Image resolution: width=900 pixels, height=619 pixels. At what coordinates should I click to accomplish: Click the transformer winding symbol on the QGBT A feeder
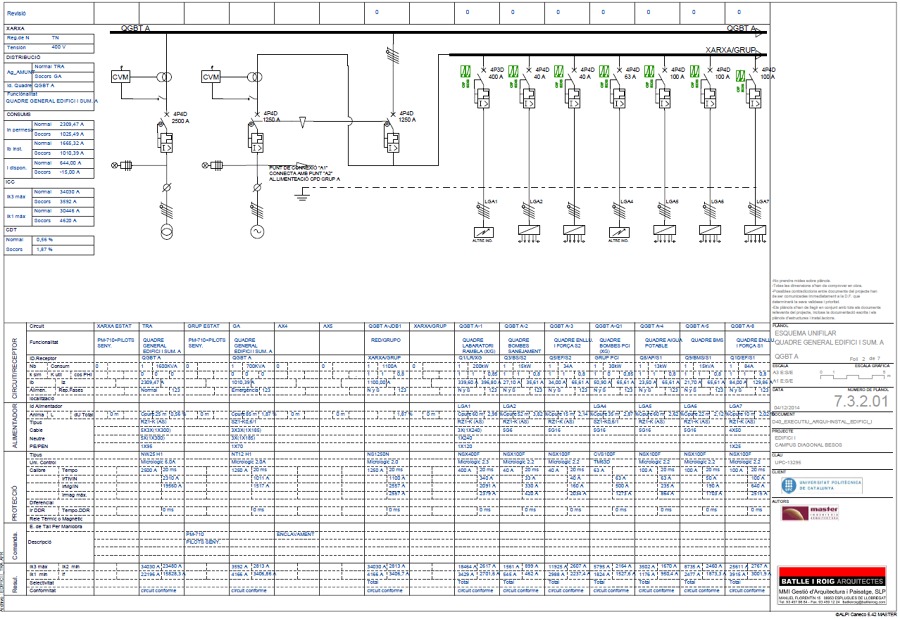pos(165,76)
